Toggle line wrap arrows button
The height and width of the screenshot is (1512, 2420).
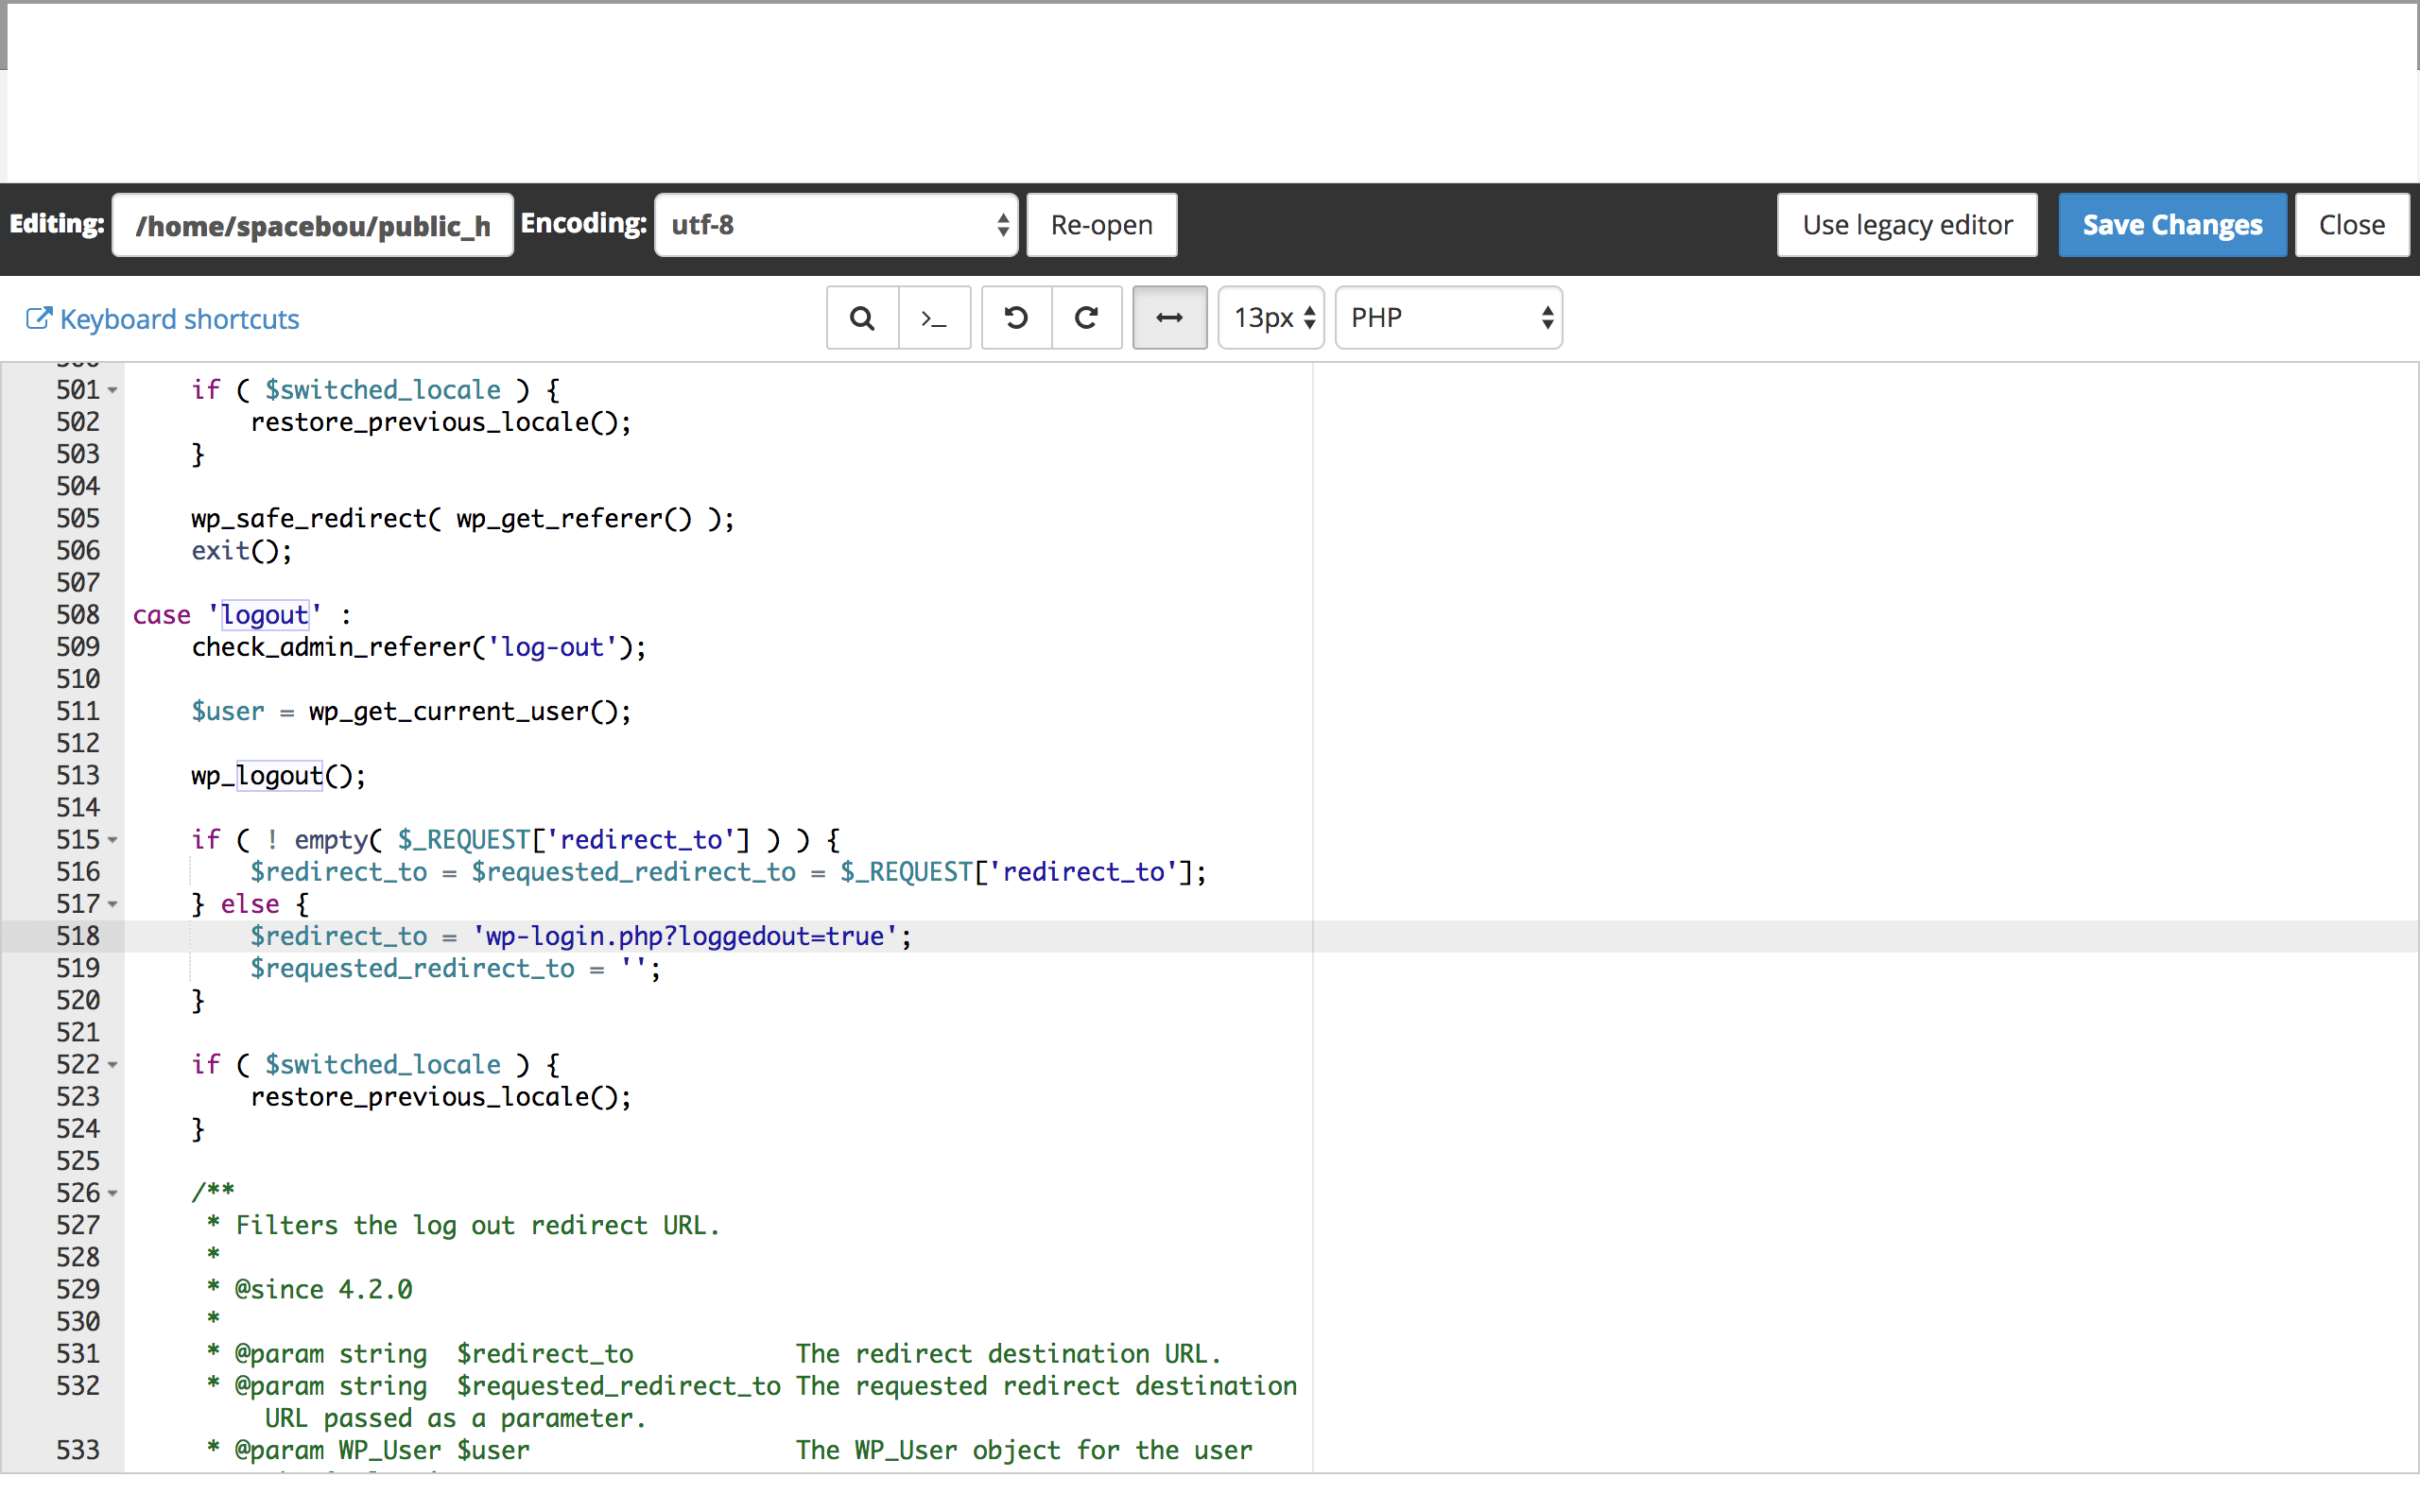coord(1169,318)
